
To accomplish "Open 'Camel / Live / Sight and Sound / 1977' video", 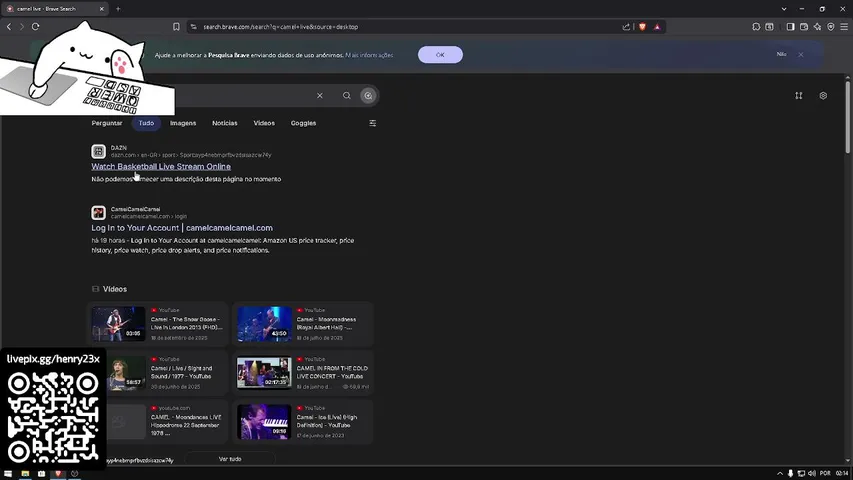I will pos(183,372).
